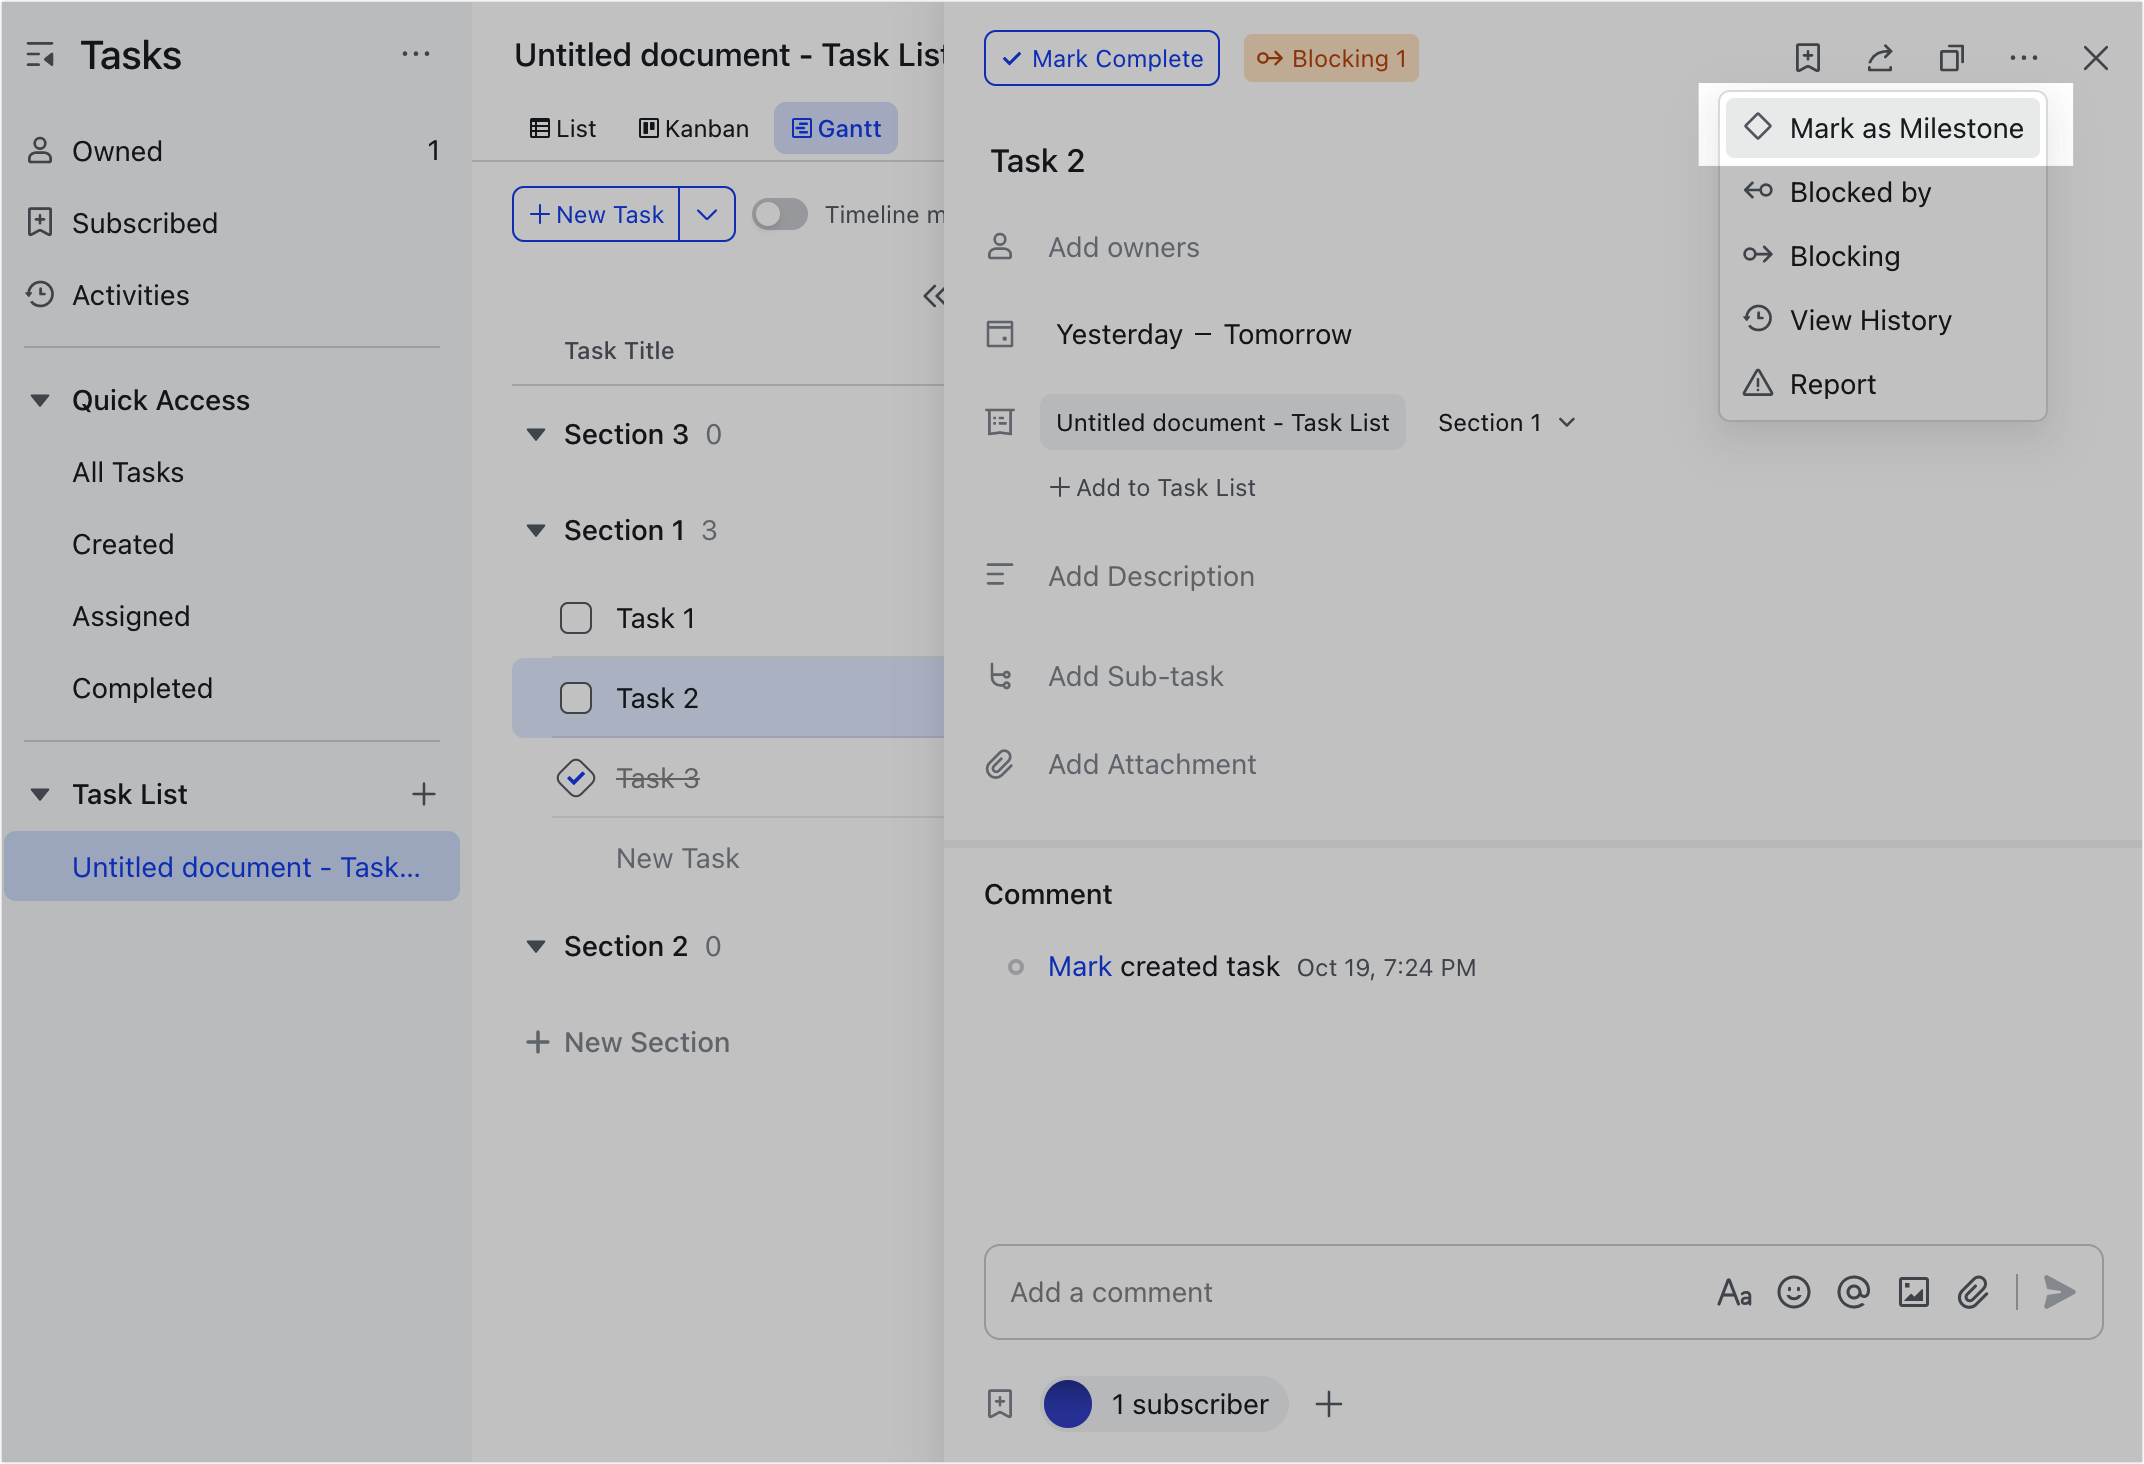This screenshot has width=2144, height=1464.
Task: Mention someone using the @ icon
Action: point(1854,1292)
